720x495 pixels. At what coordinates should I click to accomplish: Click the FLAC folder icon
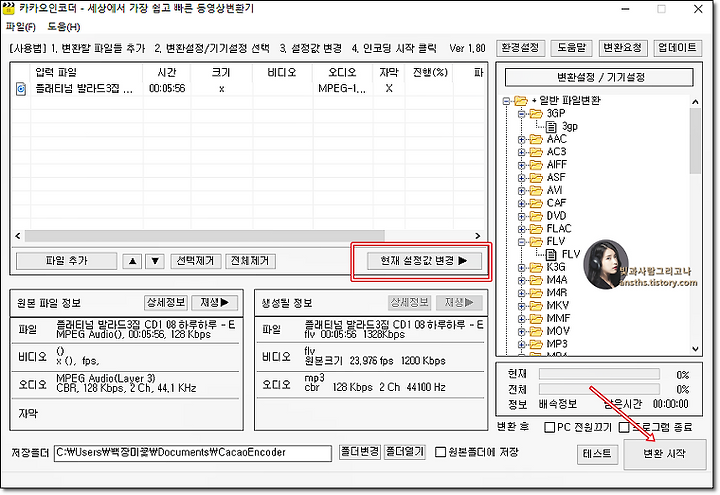point(536,229)
